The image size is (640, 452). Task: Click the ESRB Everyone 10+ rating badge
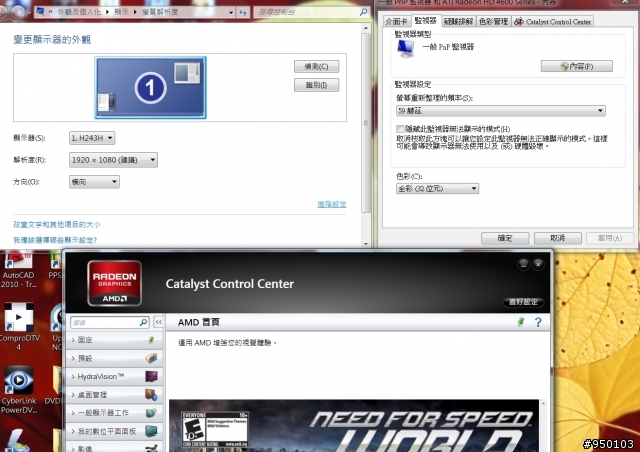click(215, 430)
